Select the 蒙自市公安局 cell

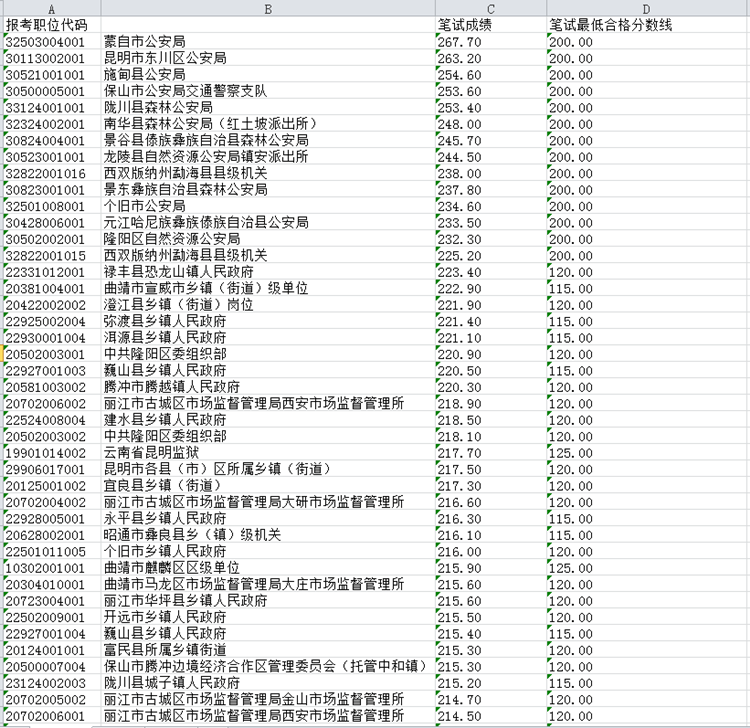268,42
